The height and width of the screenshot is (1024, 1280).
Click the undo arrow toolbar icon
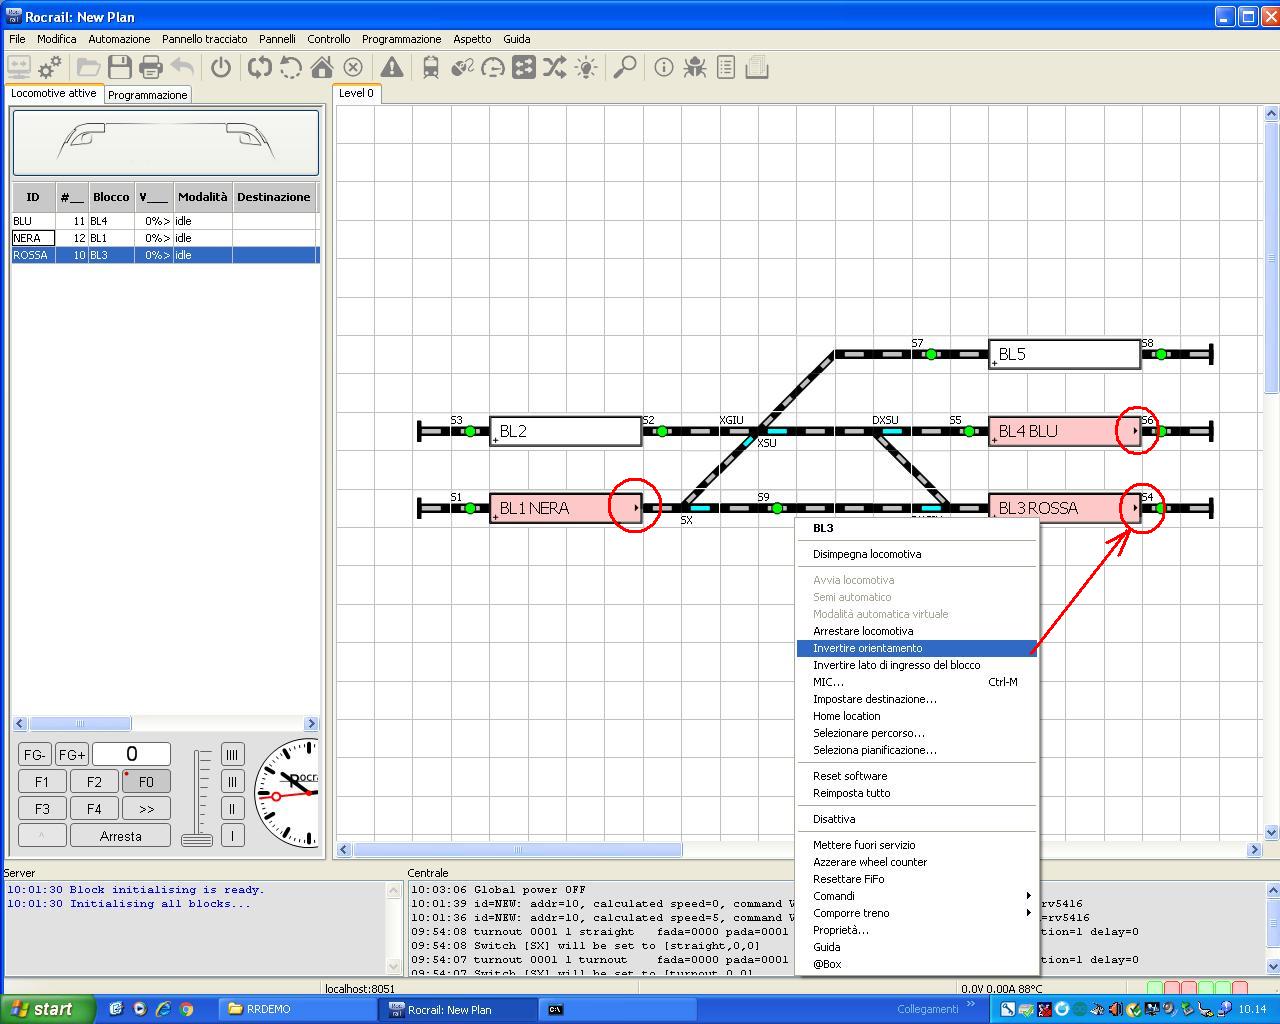click(182, 67)
